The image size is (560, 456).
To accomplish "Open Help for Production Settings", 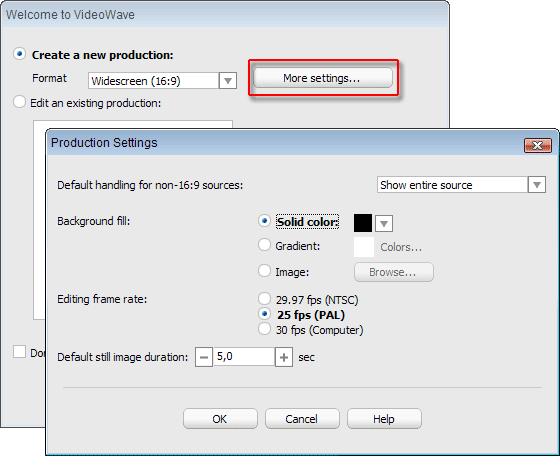I will (x=384, y=419).
